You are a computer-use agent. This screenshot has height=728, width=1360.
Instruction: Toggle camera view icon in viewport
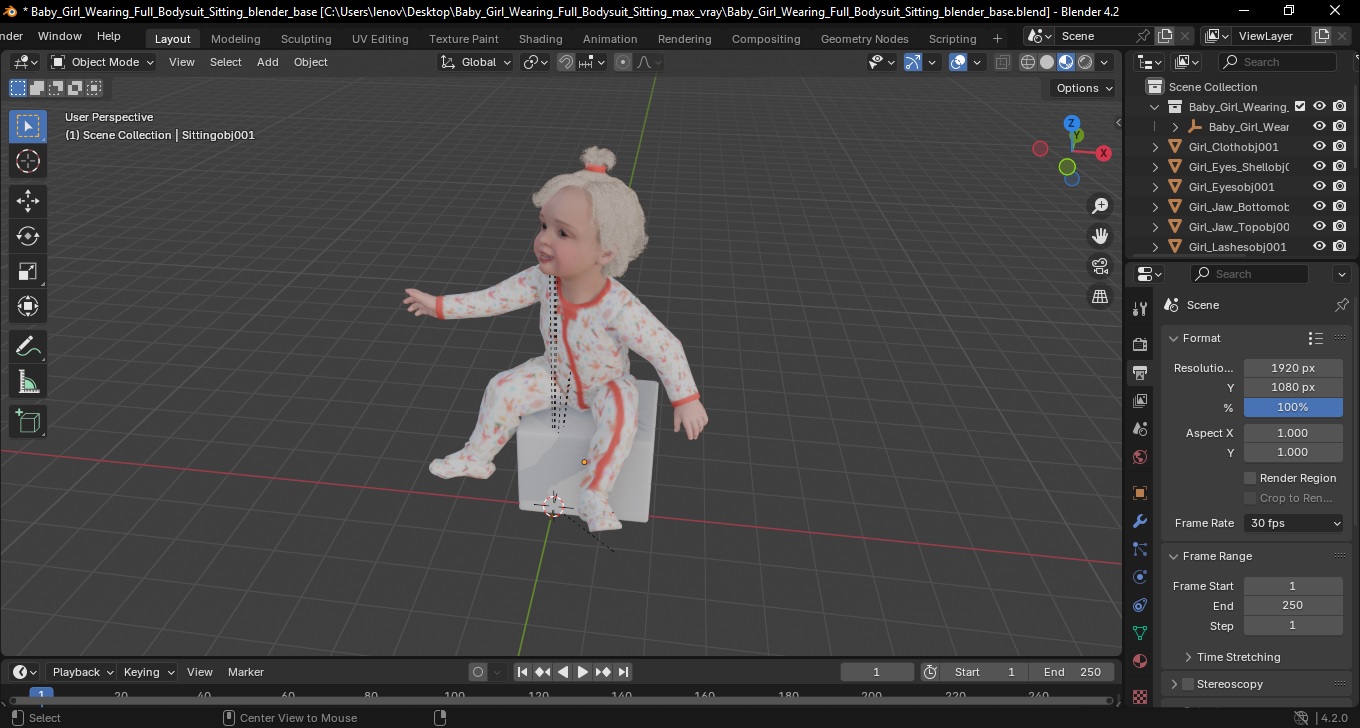click(1100, 266)
